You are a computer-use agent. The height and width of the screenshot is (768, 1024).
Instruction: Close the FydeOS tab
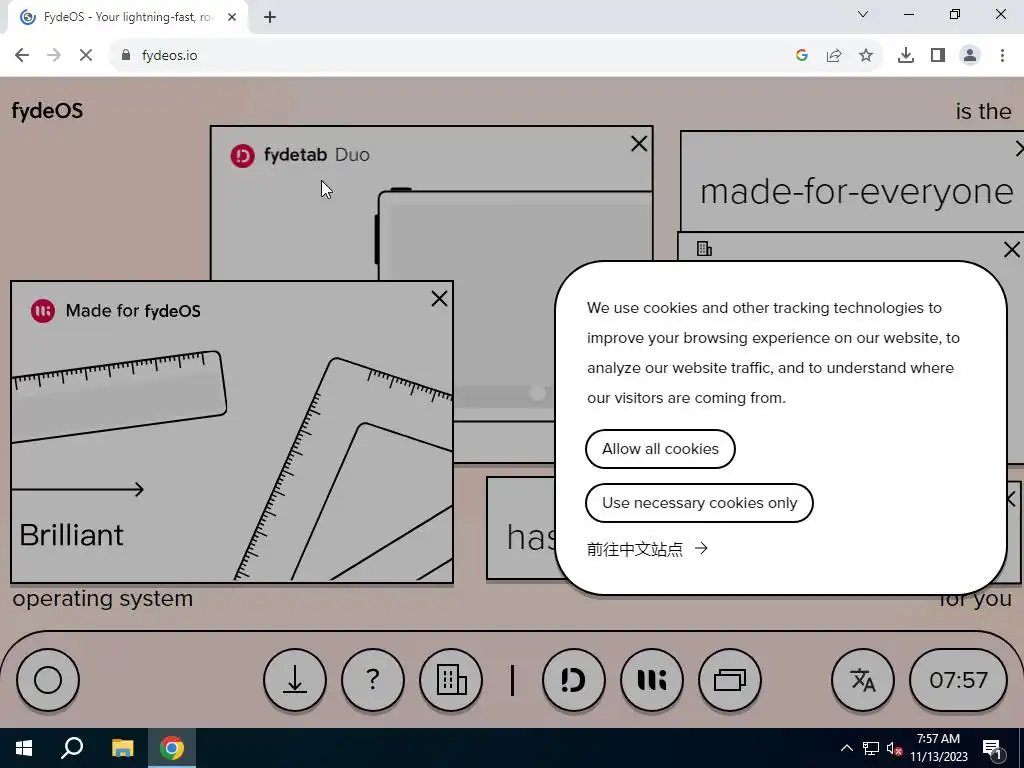tap(232, 17)
